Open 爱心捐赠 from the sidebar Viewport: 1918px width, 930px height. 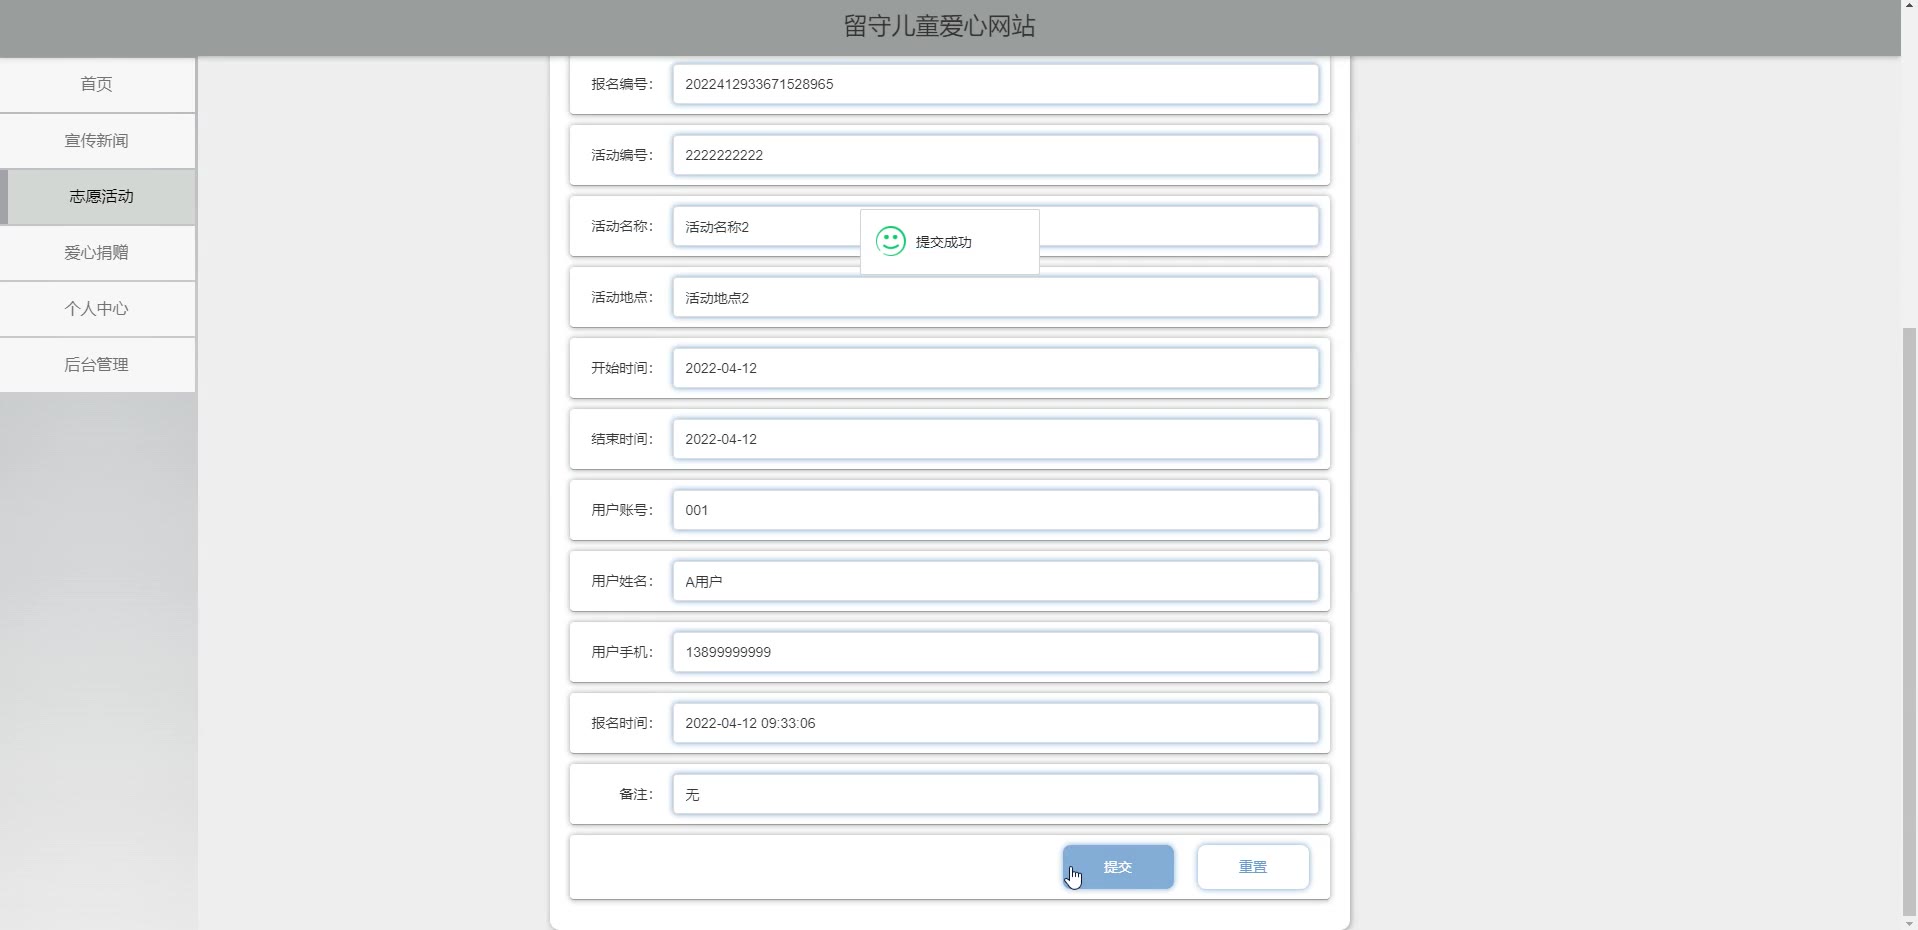coord(97,252)
